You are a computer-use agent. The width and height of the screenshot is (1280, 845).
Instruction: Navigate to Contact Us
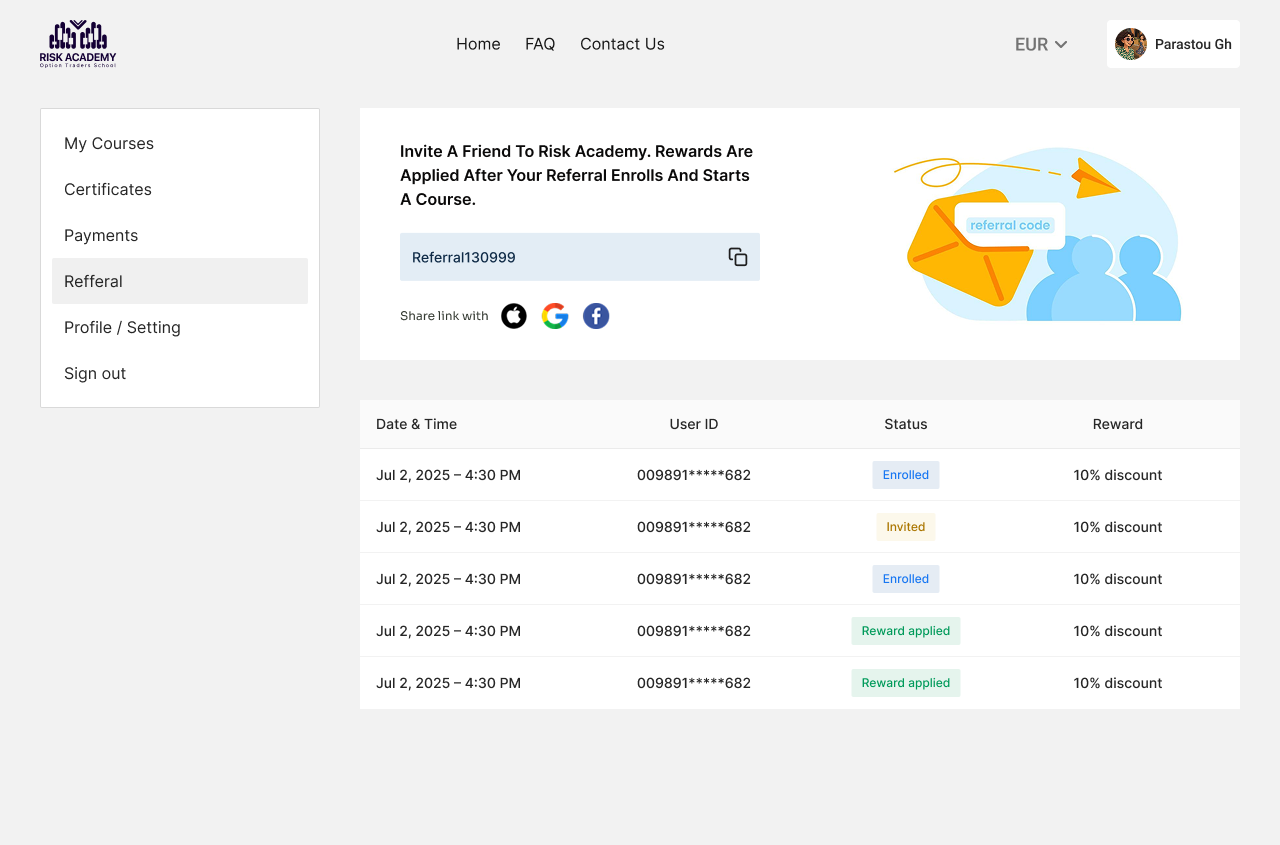click(x=622, y=44)
